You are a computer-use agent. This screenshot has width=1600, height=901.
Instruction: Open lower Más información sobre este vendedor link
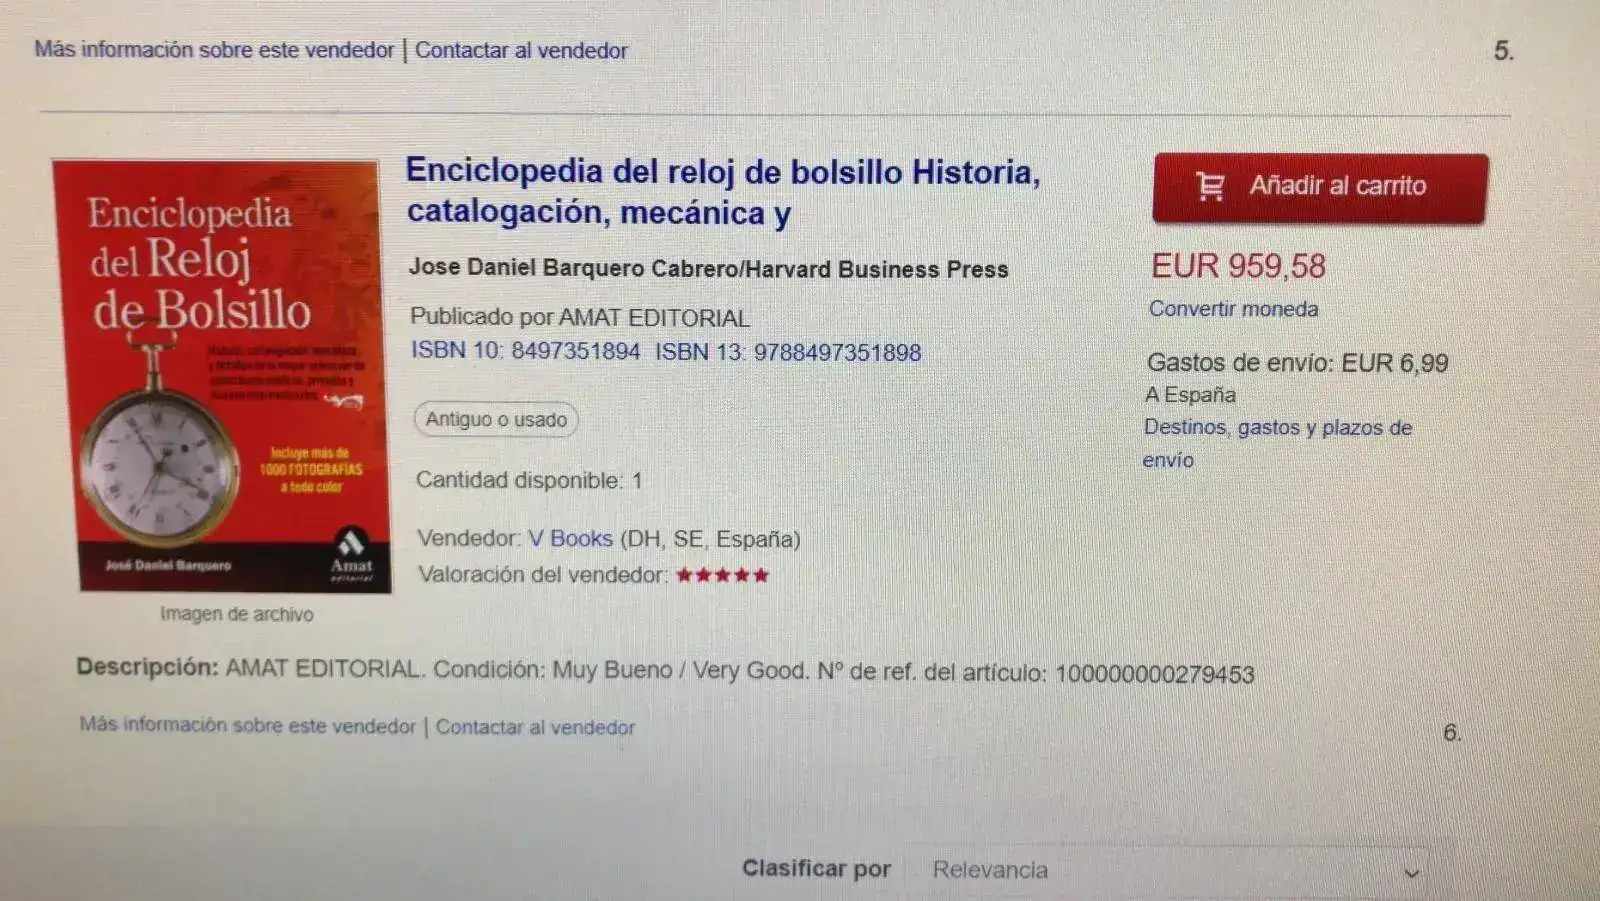(247, 725)
